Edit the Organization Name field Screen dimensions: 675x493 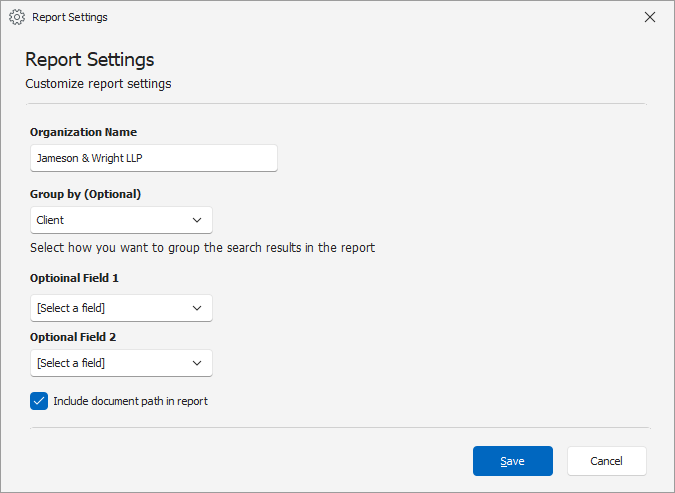[154, 158]
